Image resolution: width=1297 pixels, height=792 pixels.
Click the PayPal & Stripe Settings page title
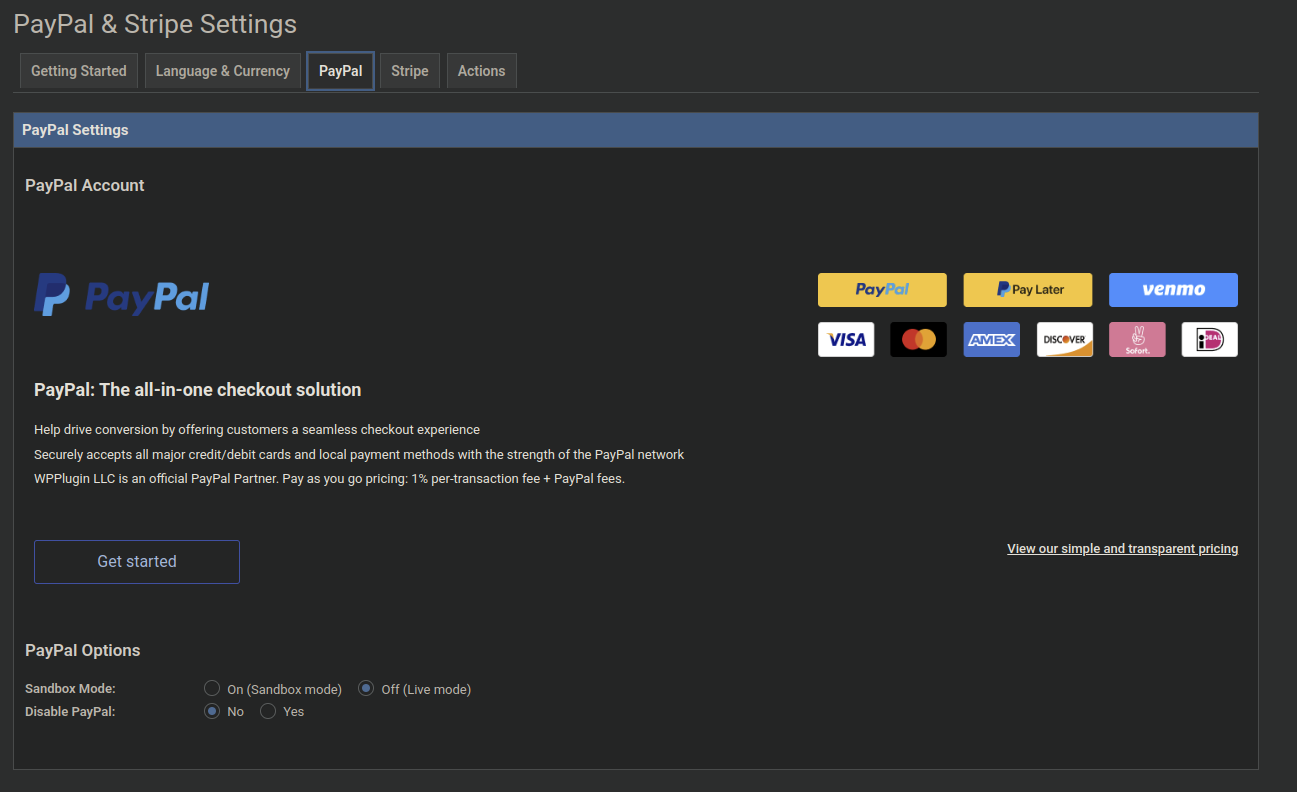point(155,24)
